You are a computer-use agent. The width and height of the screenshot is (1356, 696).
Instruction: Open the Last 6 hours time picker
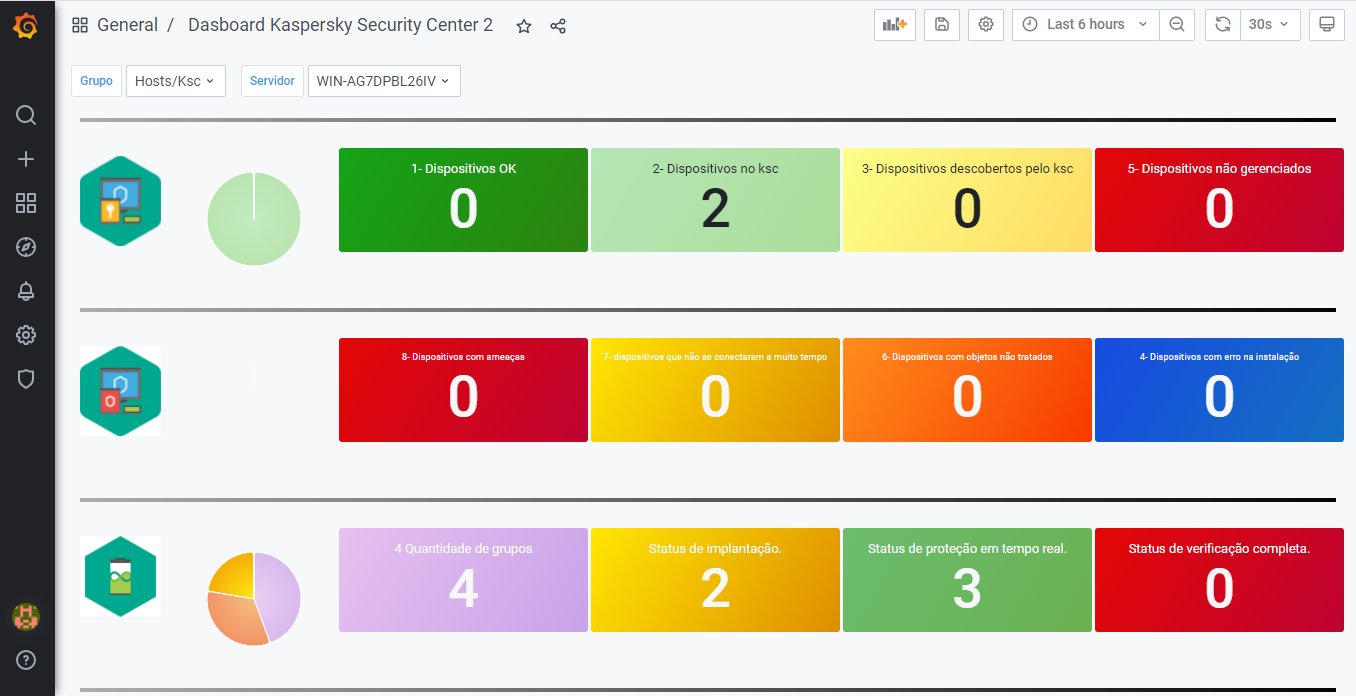click(x=1086, y=24)
